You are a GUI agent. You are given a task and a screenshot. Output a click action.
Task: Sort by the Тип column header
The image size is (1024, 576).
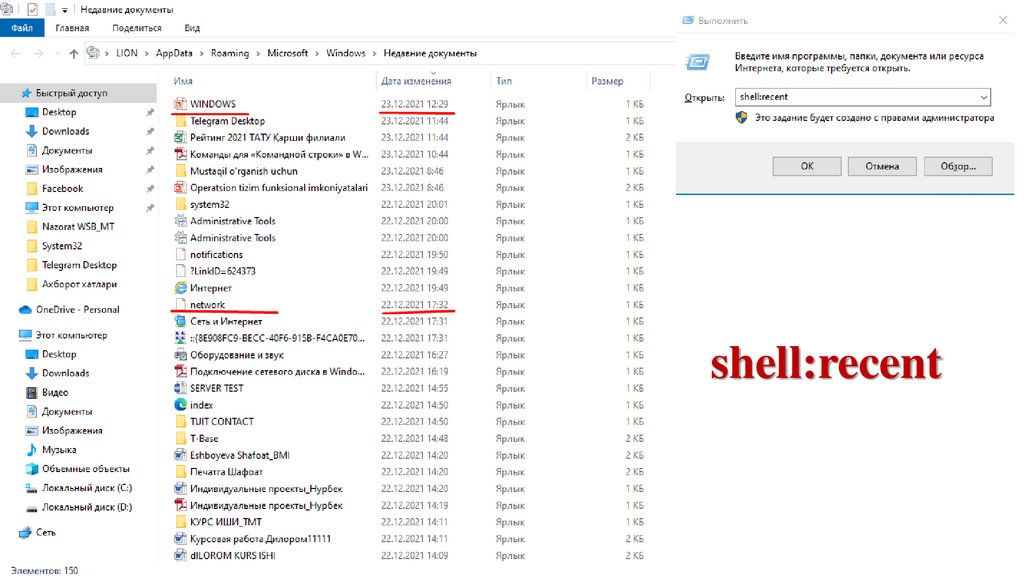(x=504, y=81)
